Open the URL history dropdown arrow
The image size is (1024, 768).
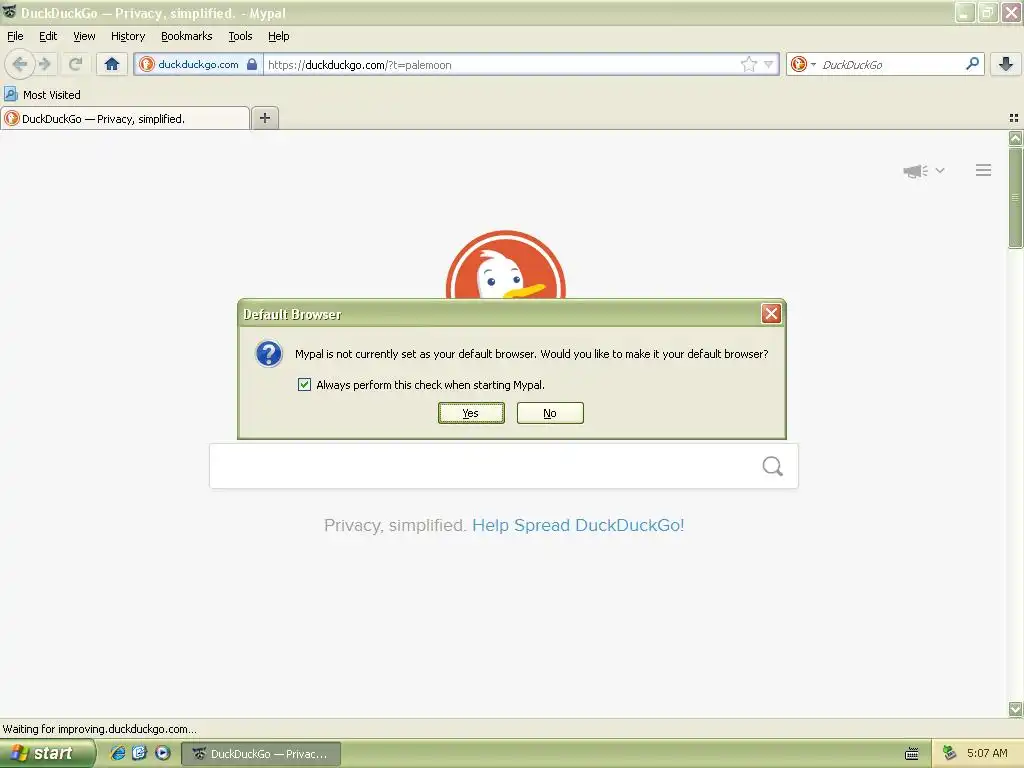[x=769, y=64]
